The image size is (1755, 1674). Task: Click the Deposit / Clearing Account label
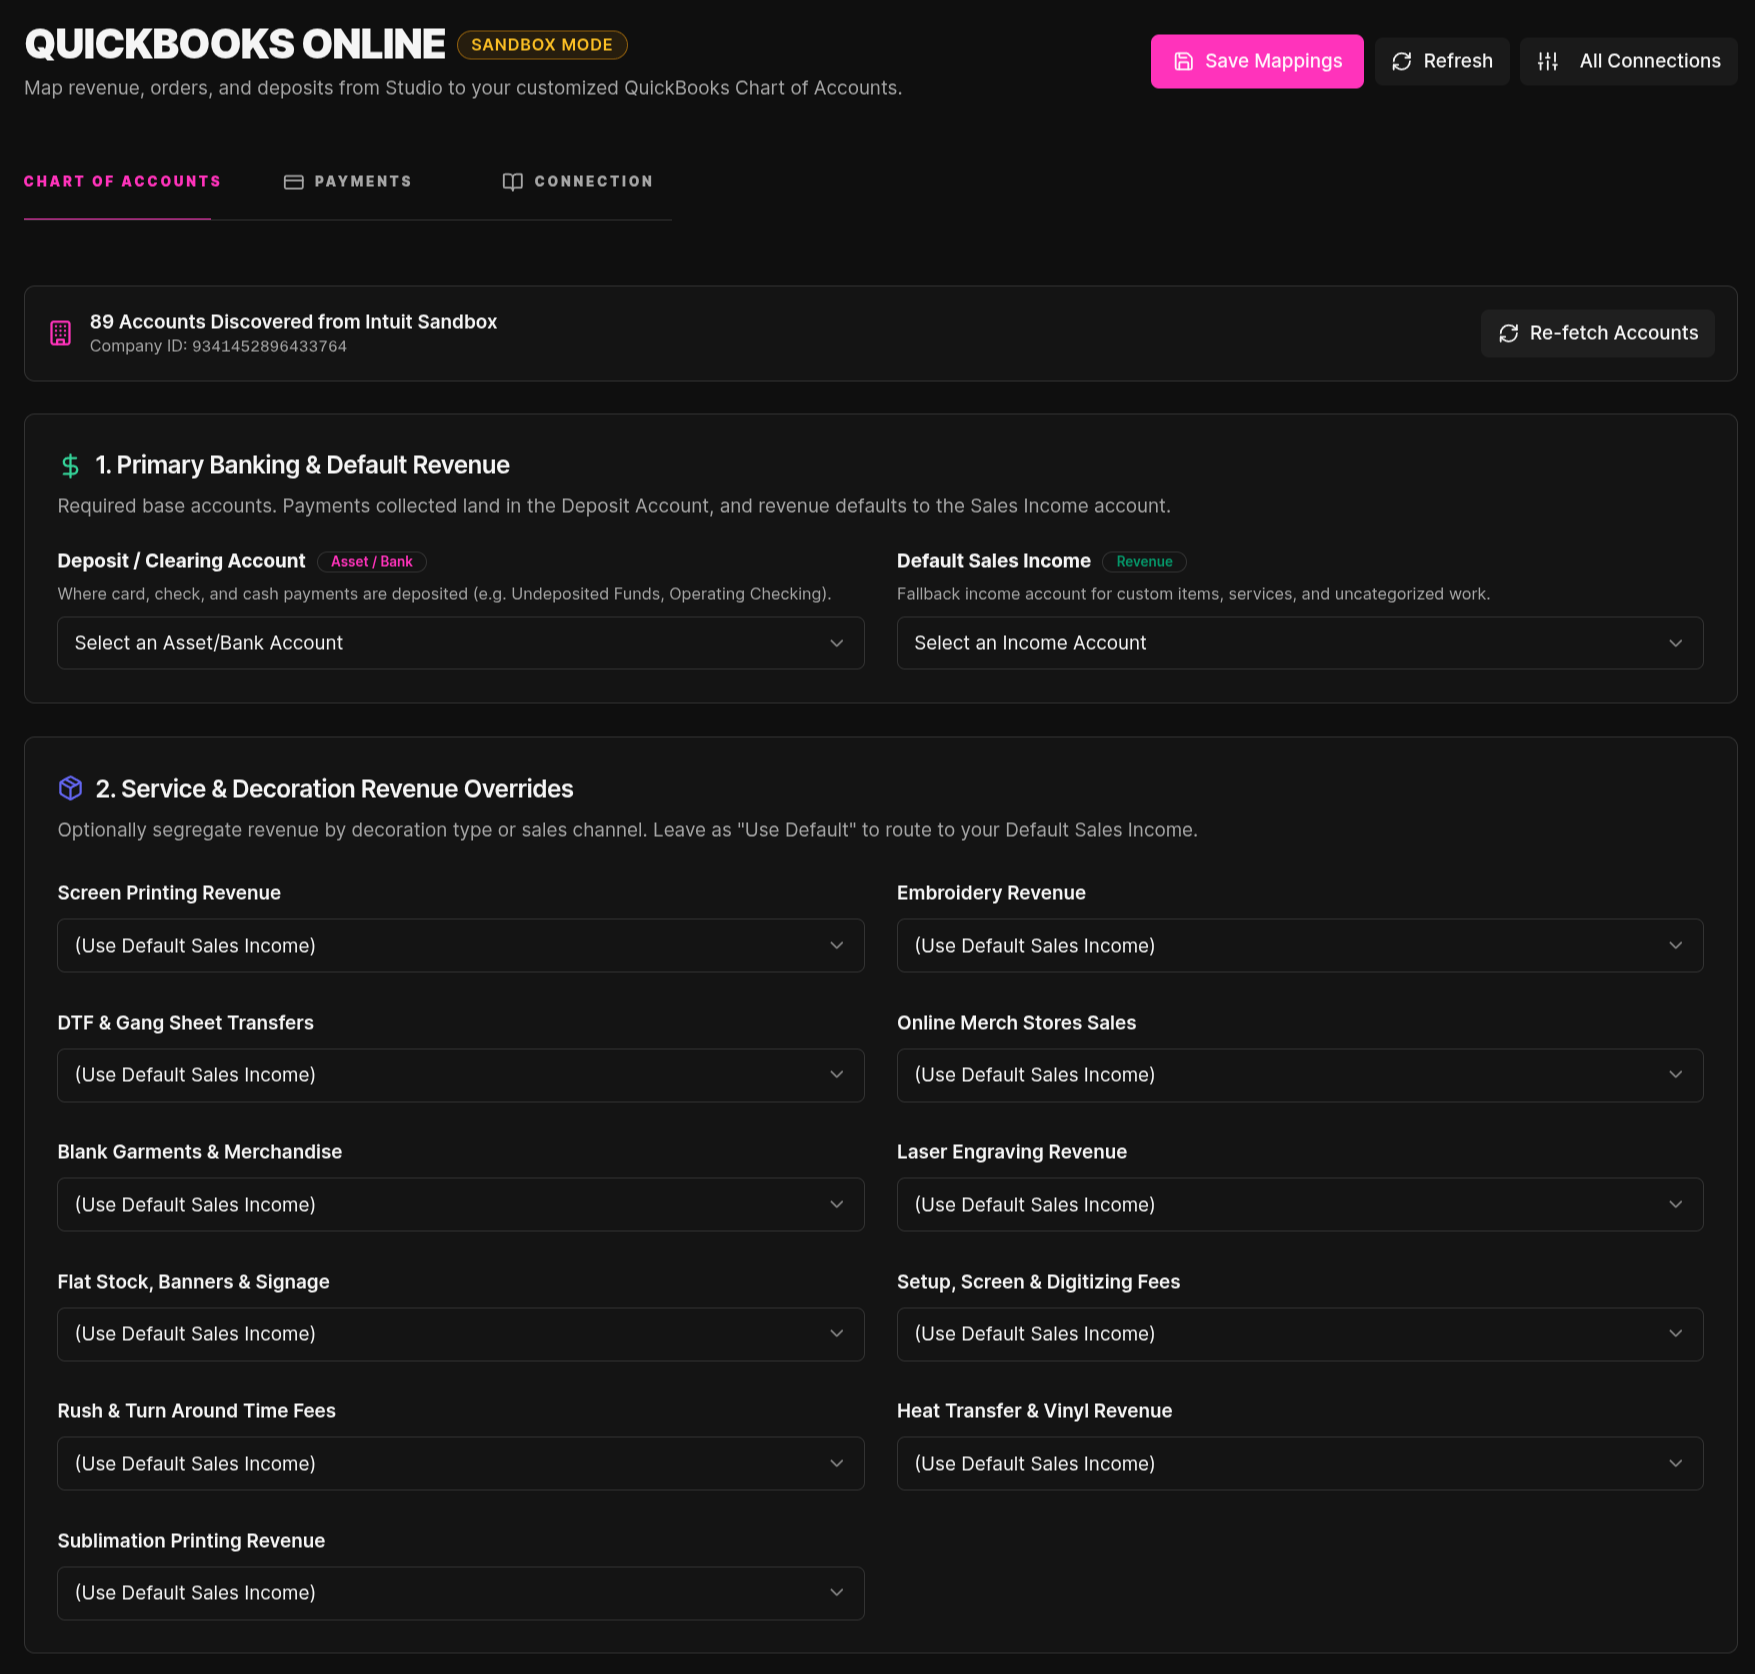tap(181, 561)
